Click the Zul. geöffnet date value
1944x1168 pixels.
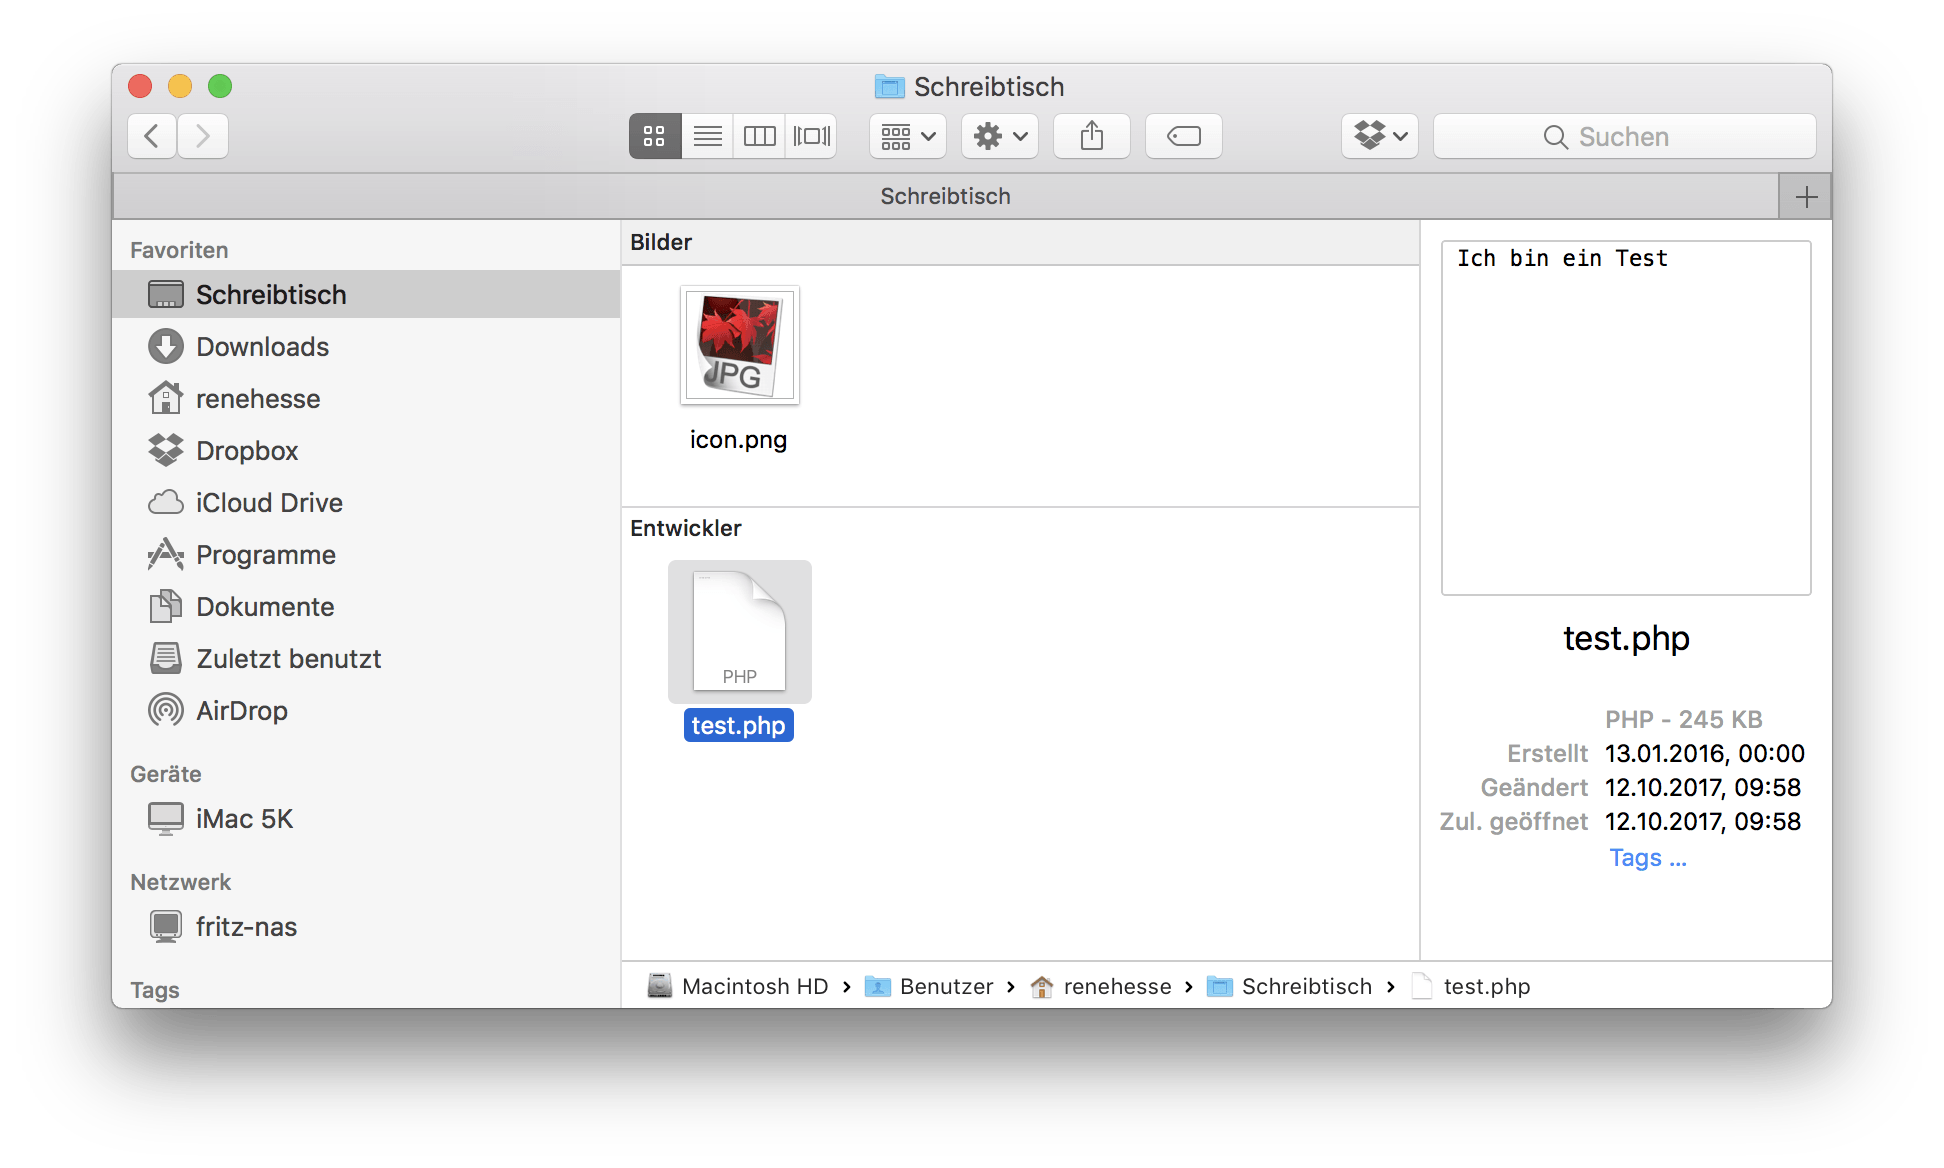click(1702, 821)
